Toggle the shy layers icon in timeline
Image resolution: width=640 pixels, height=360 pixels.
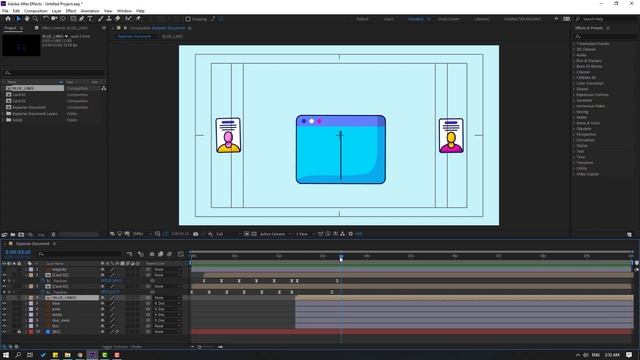pyautogui.click(x=151, y=254)
